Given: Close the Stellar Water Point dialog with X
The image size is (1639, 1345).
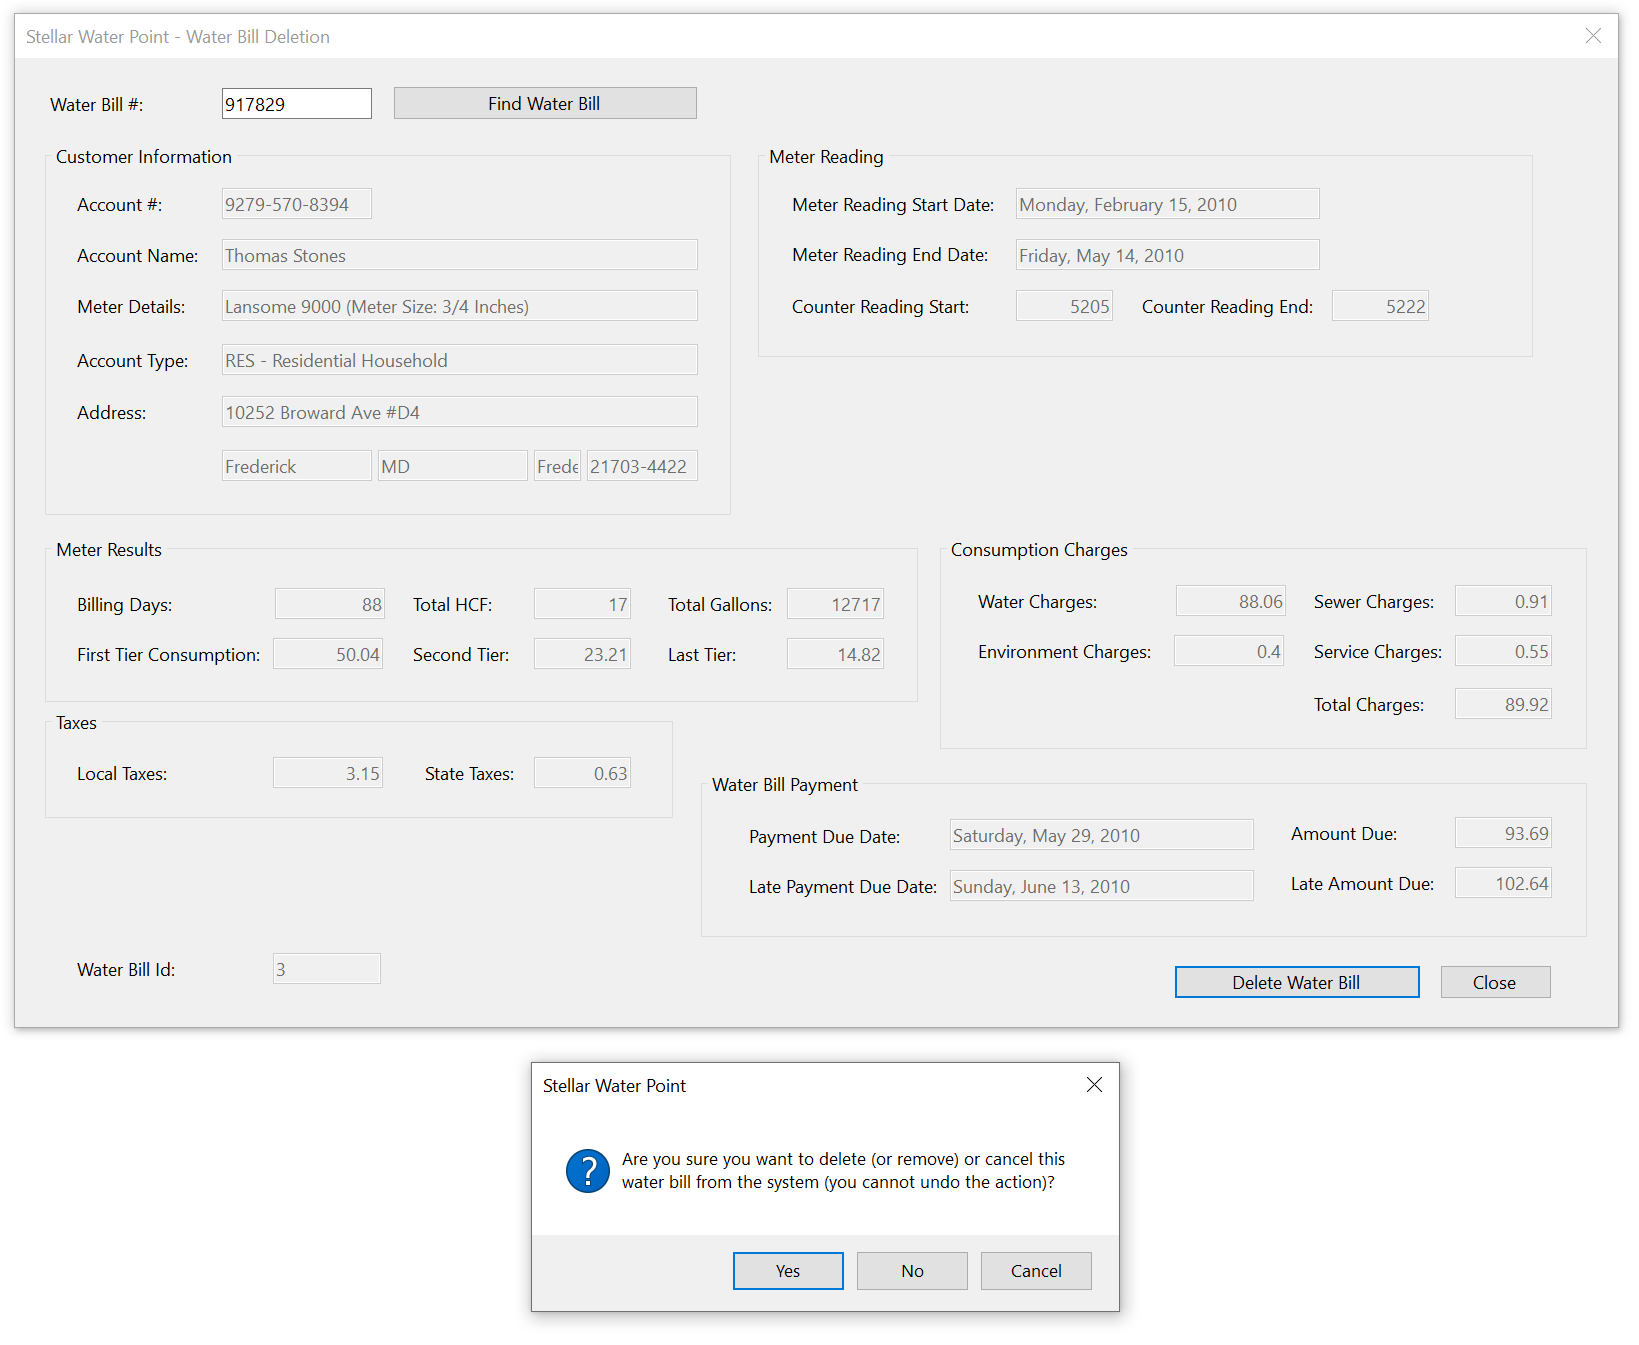Looking at the screenshot, I should [1094, 1085].
